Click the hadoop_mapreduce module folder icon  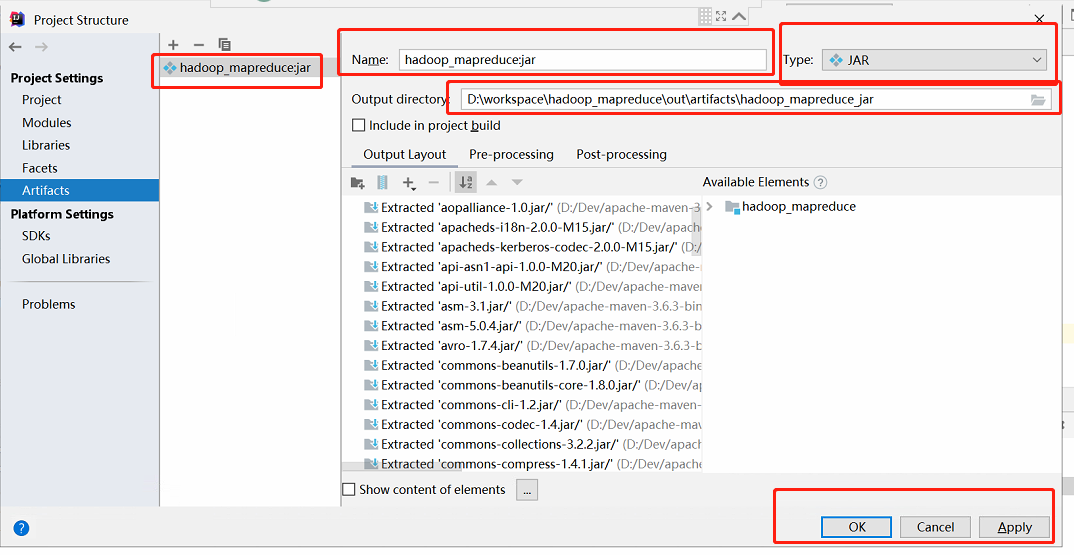732,207
